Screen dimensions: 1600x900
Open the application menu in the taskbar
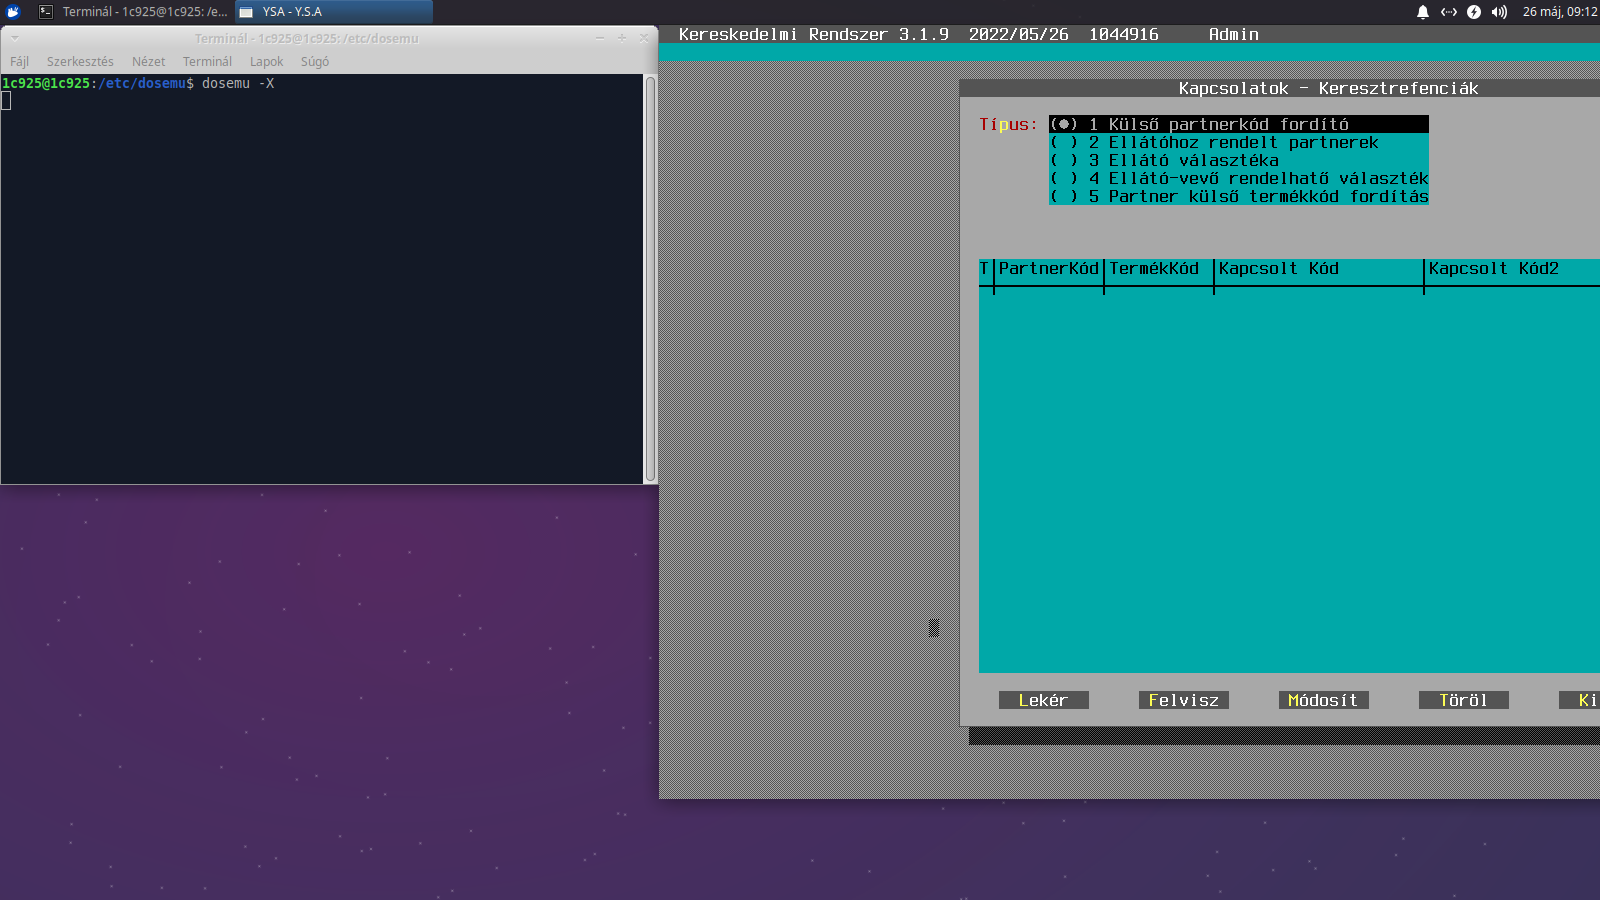click(x=12, y=12)
